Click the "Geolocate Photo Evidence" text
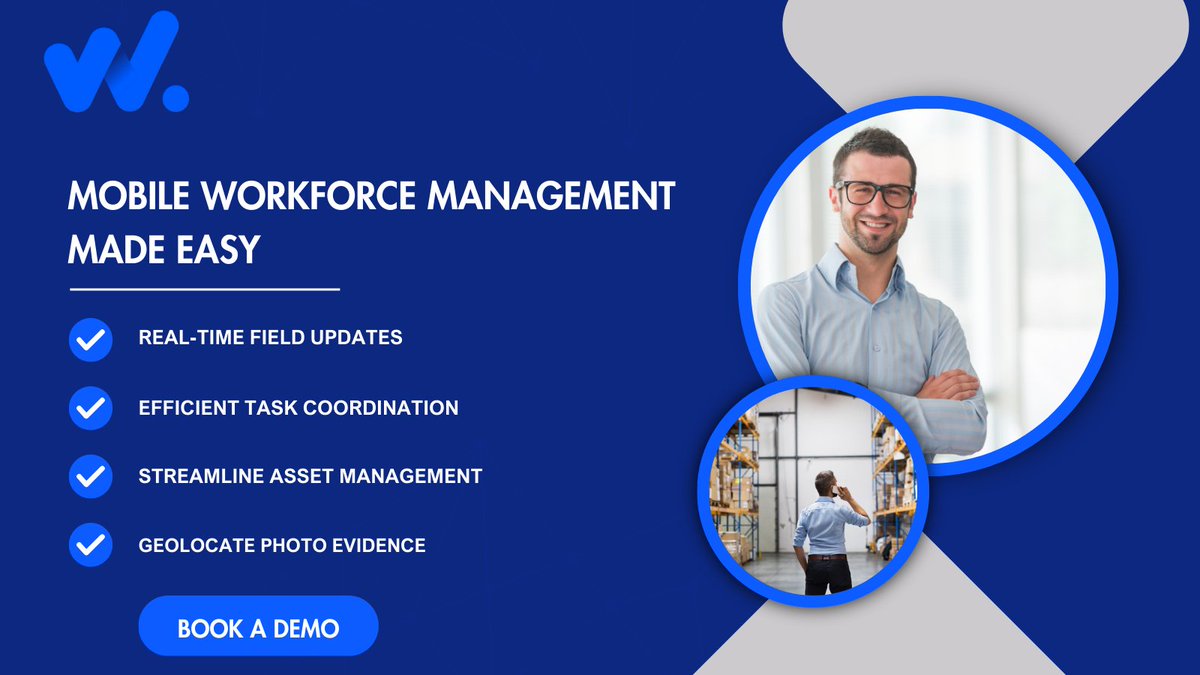Image resolution: width=1200 pixels, height=675 pixels. [282, 545]
